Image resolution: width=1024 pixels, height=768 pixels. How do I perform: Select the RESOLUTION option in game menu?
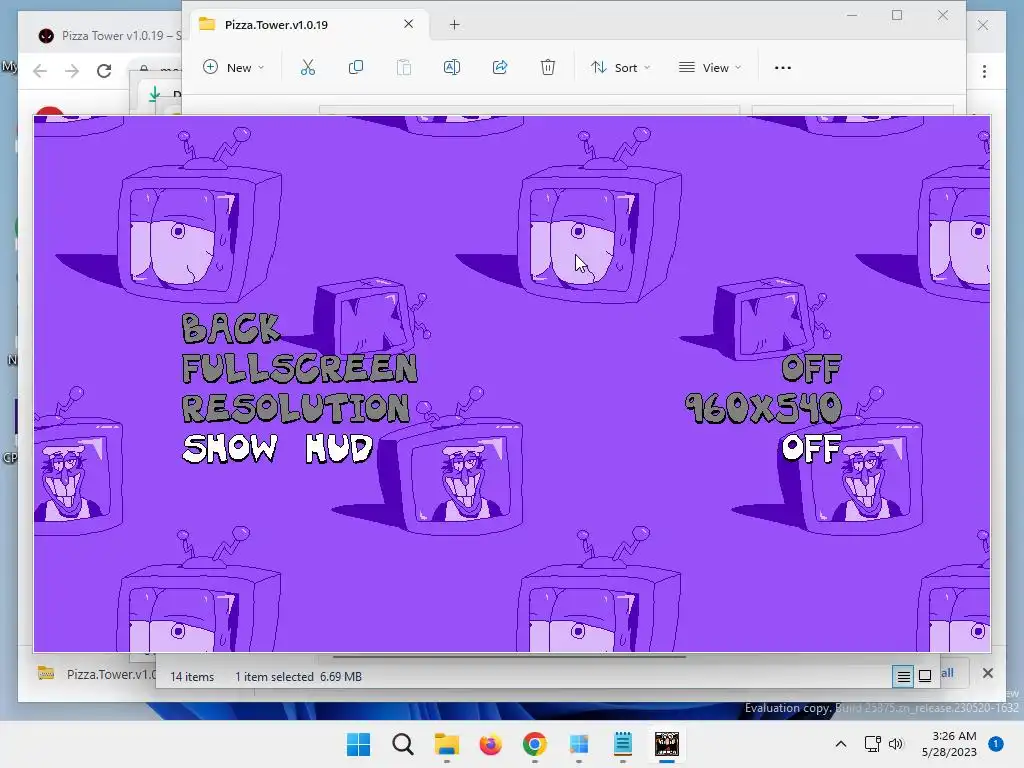coord(296,408)
